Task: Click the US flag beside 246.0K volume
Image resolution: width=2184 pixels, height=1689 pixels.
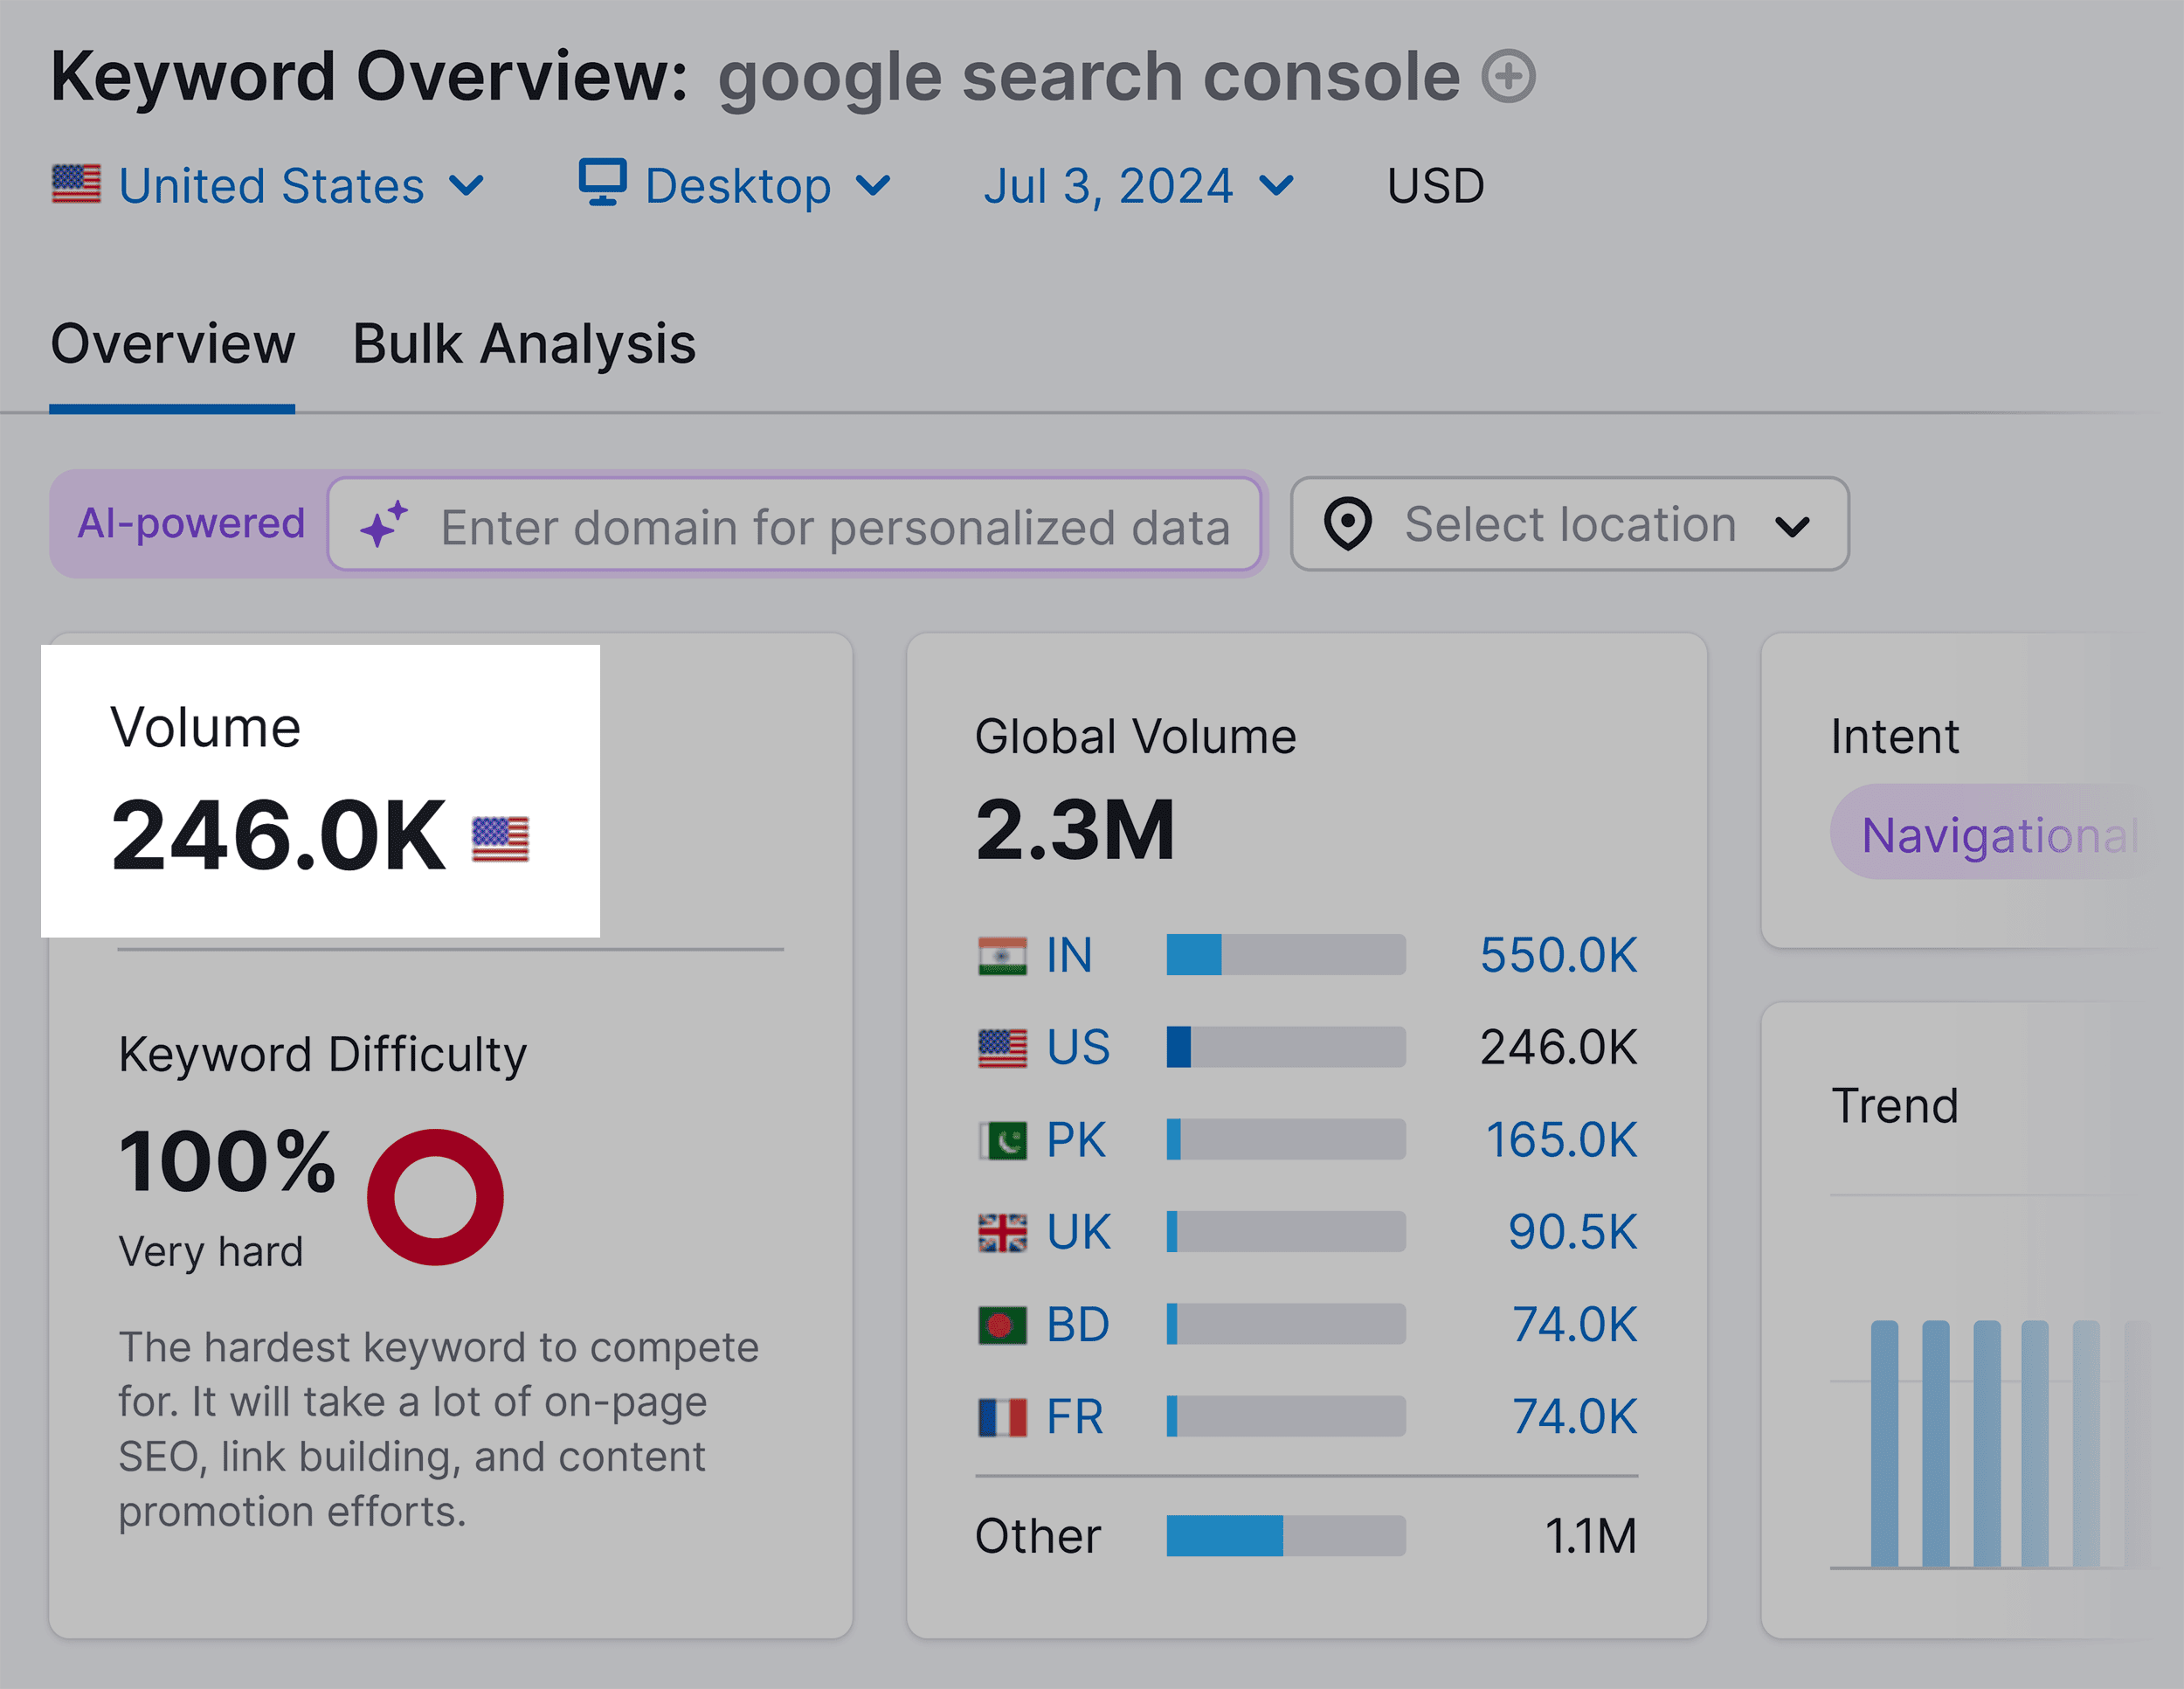Action: tap(500, 839)
